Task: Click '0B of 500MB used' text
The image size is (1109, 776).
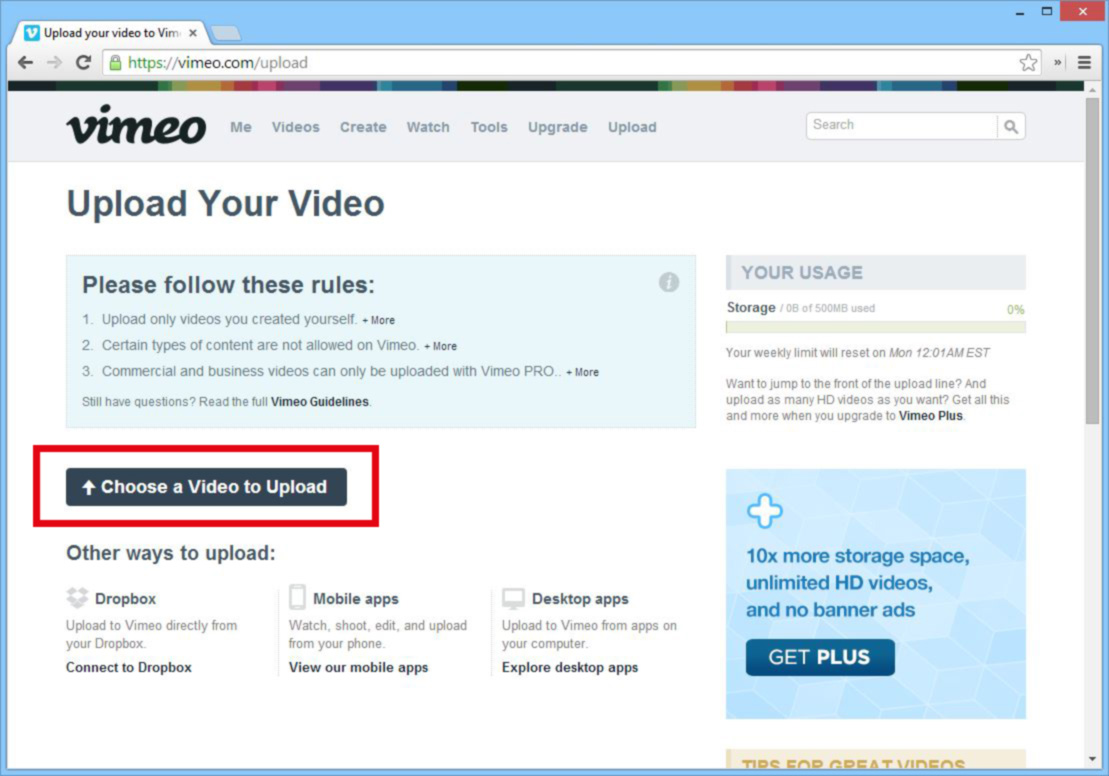Action: (x=830, y=308)
